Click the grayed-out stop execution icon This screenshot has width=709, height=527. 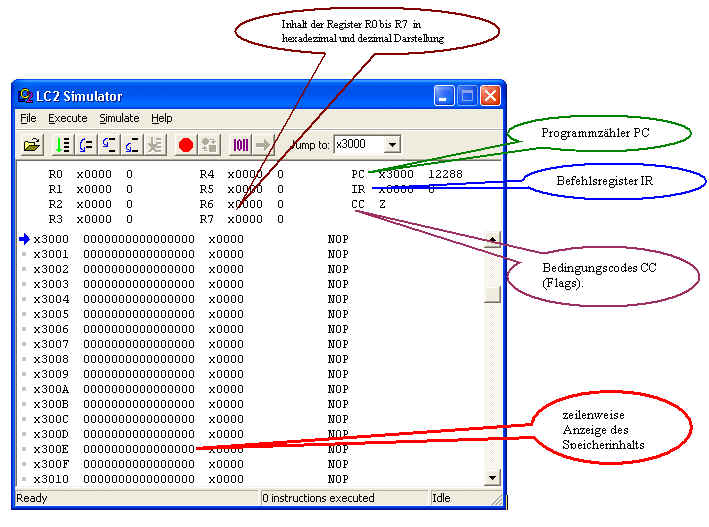(155, 145)
